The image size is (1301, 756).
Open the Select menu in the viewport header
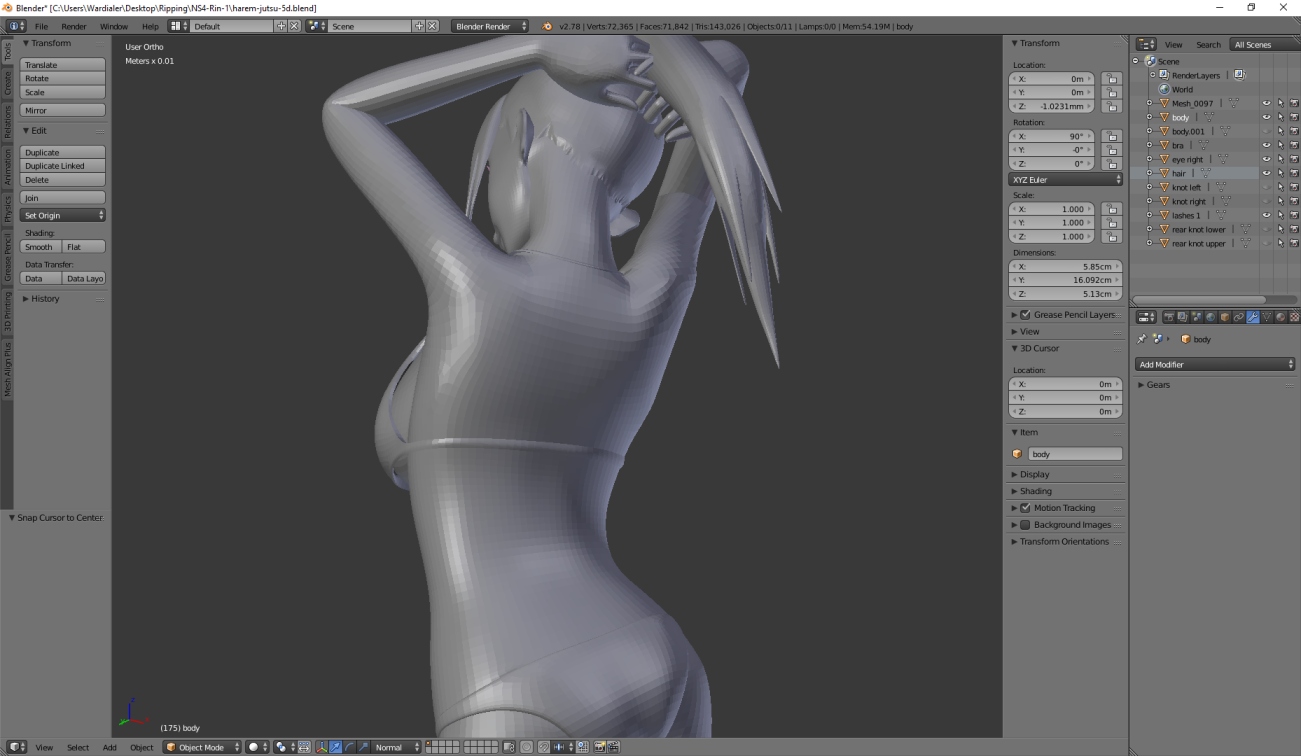(x=78, y=747)
